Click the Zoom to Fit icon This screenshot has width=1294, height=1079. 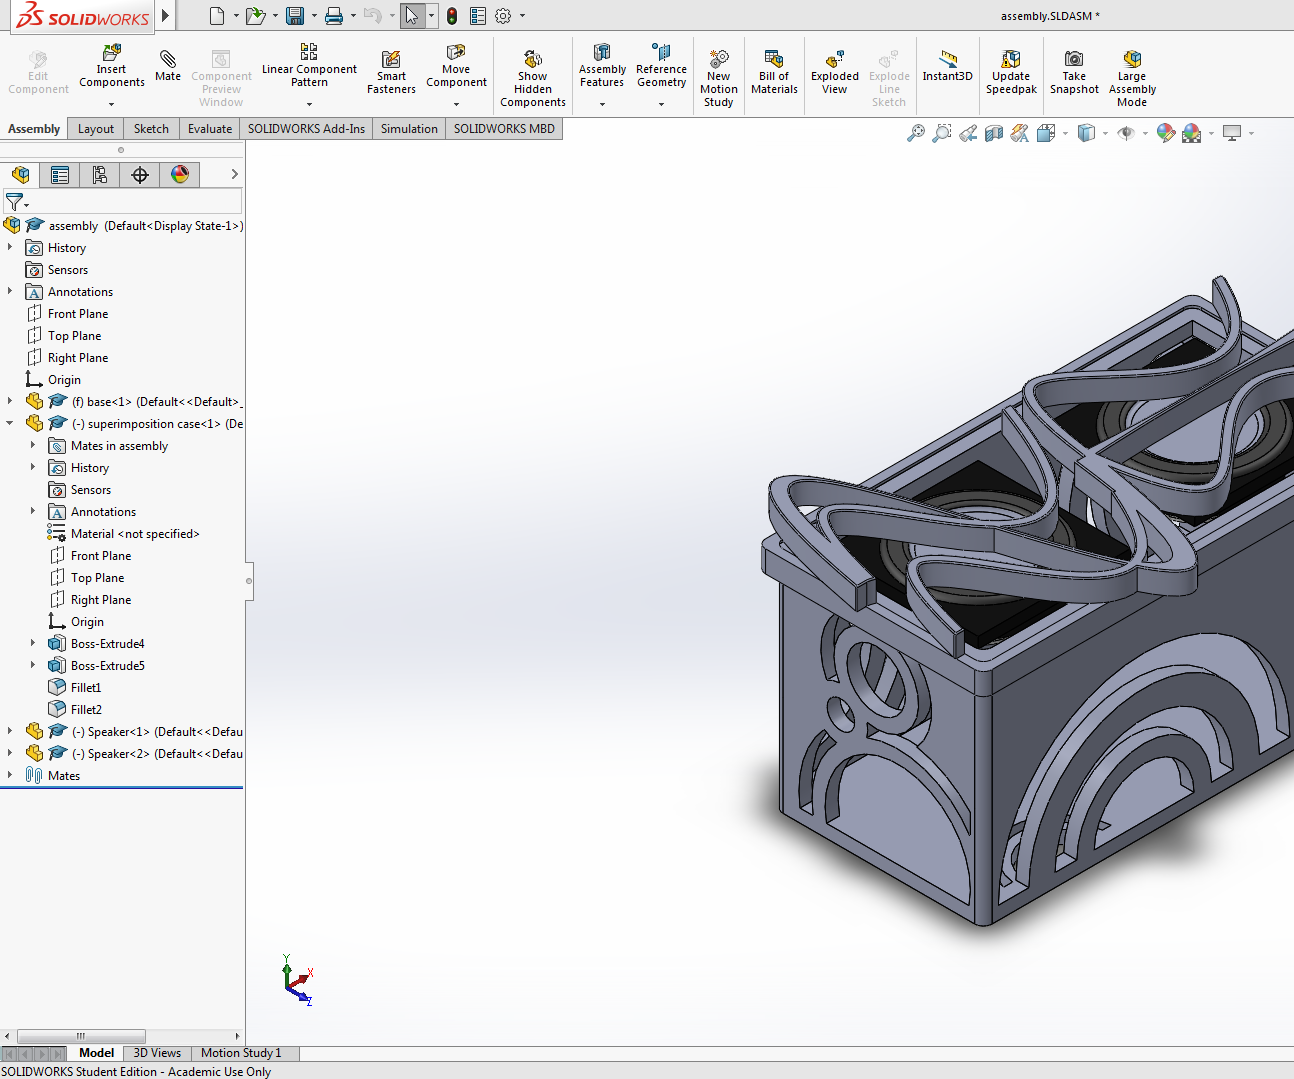(915, 133)
